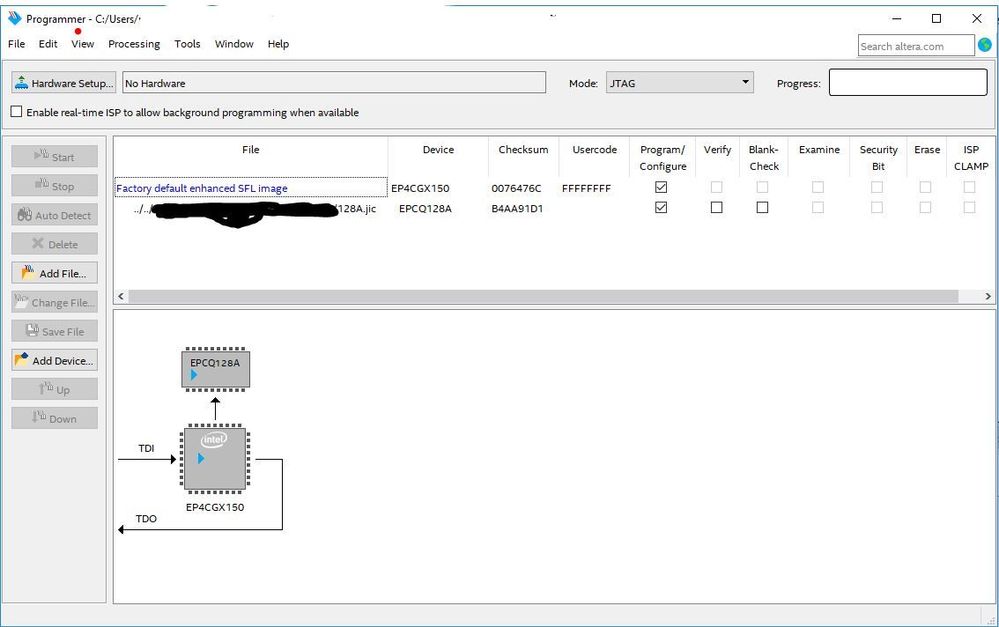Image resolution: width=999 pixels, height=627 pixels.
Task: Open the Edit menu
Action: tap(48, 44)
